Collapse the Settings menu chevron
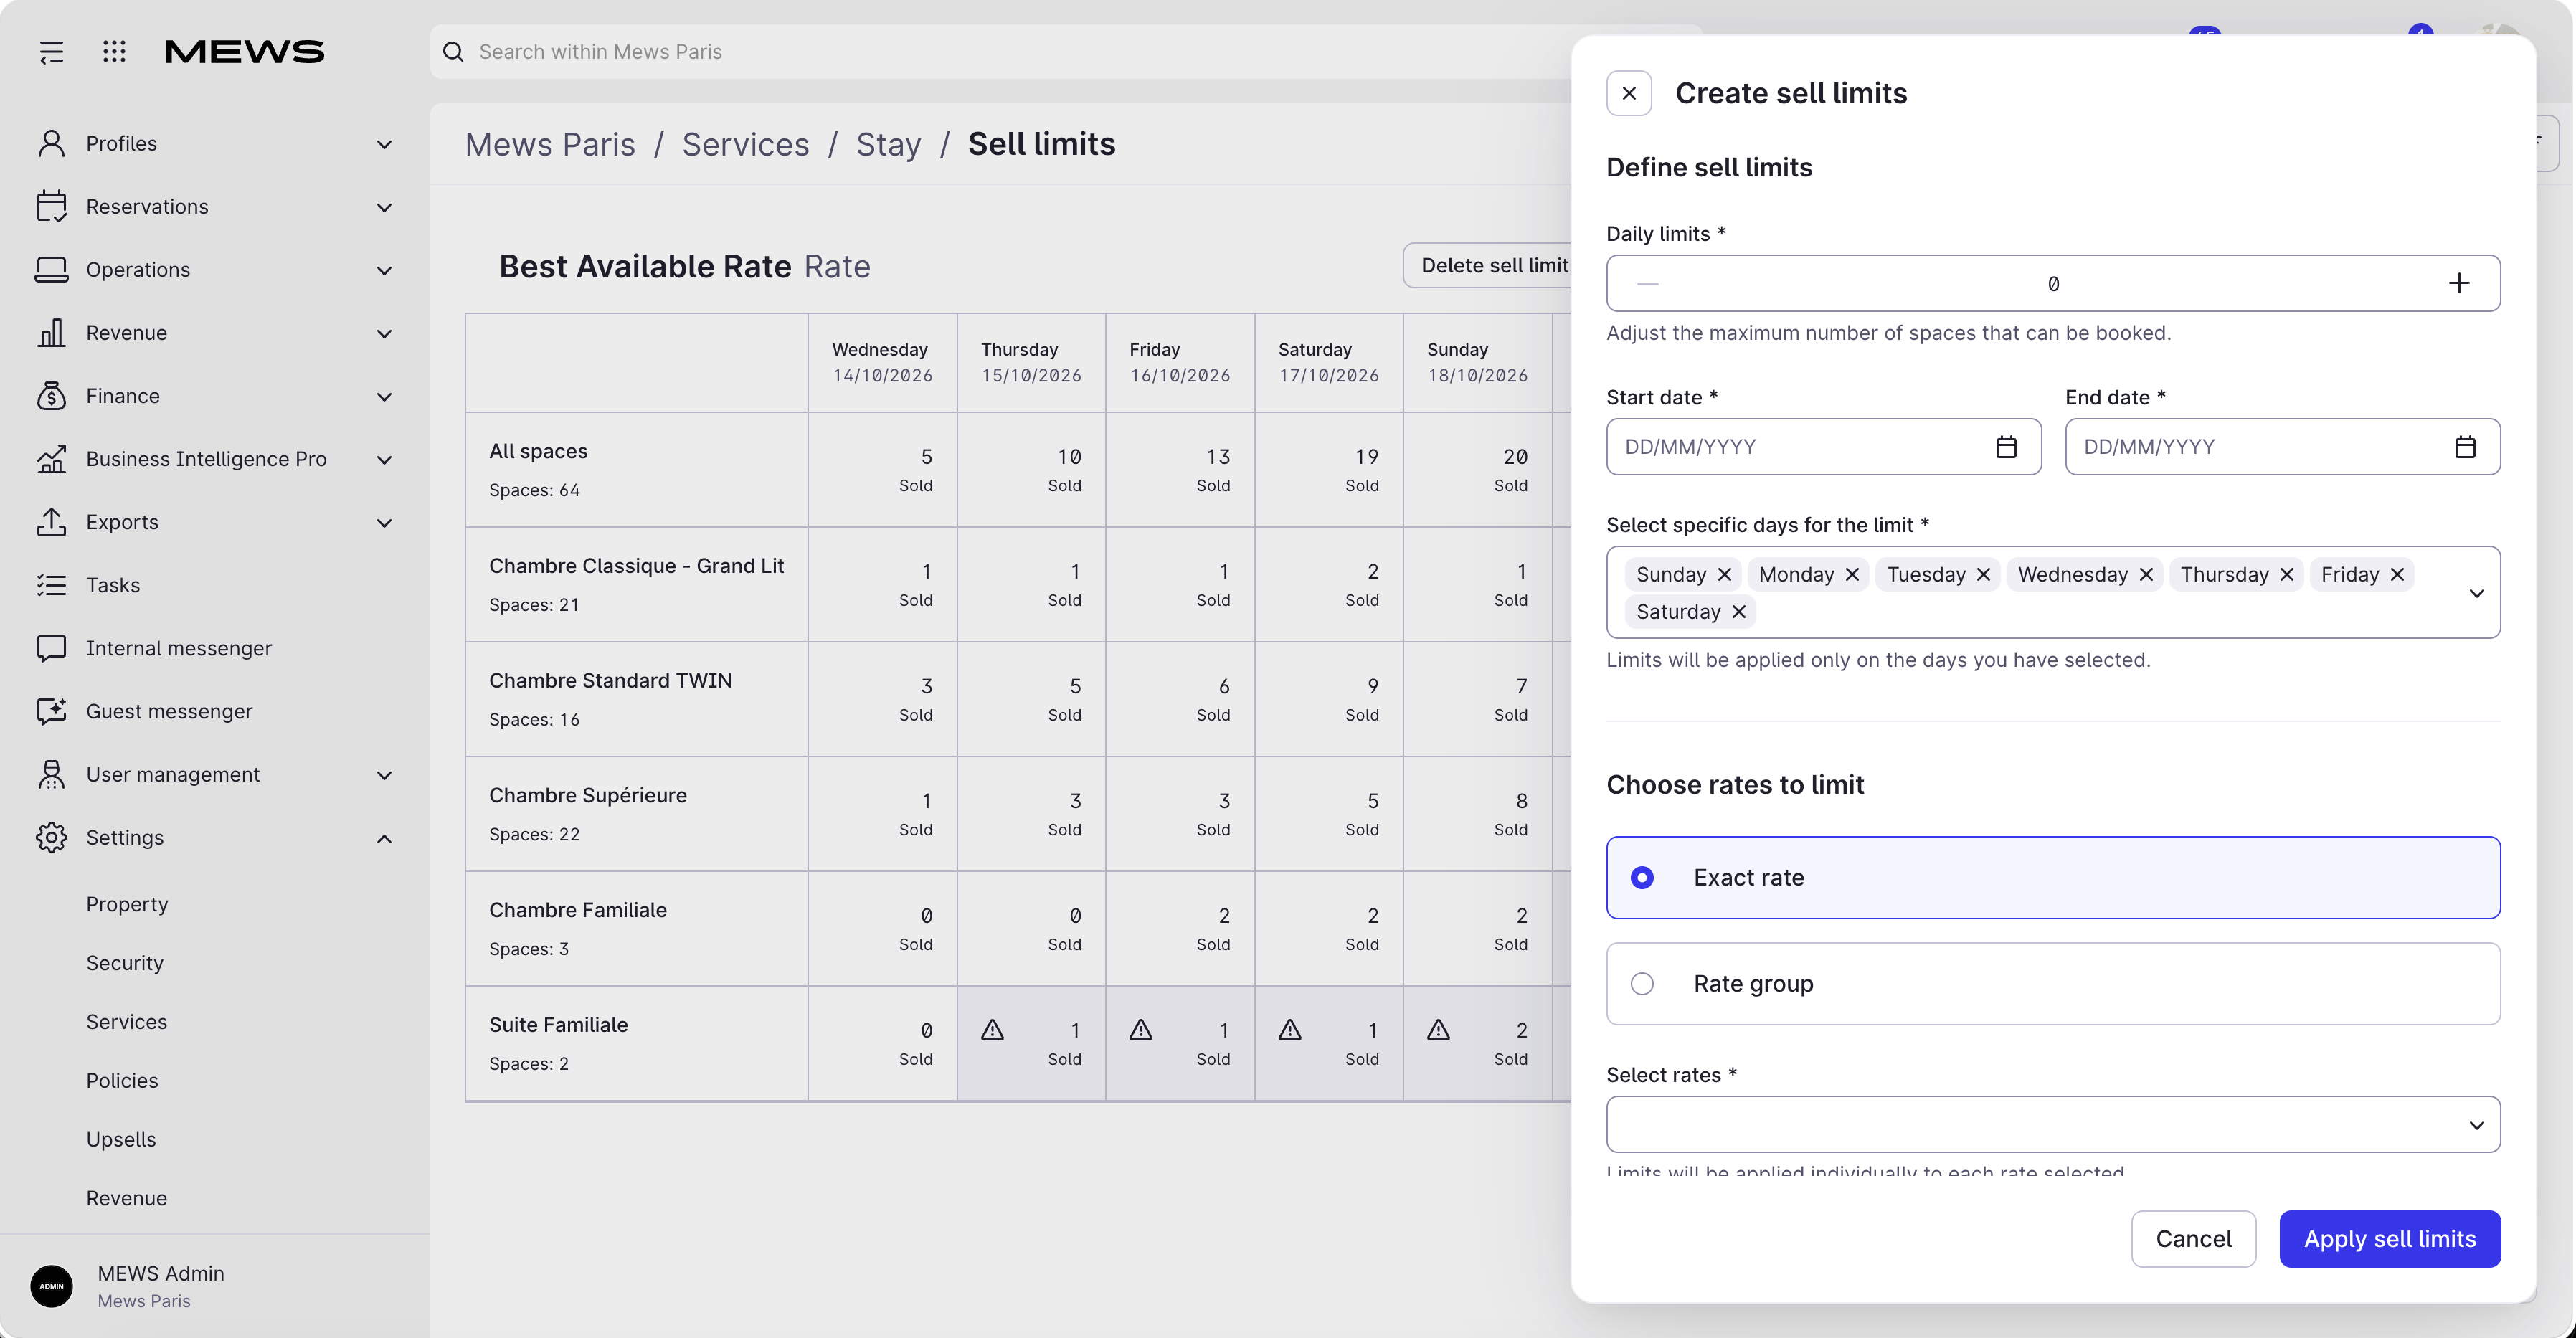This screenshot has width=2576, height=1338. [x=384, y=838]
